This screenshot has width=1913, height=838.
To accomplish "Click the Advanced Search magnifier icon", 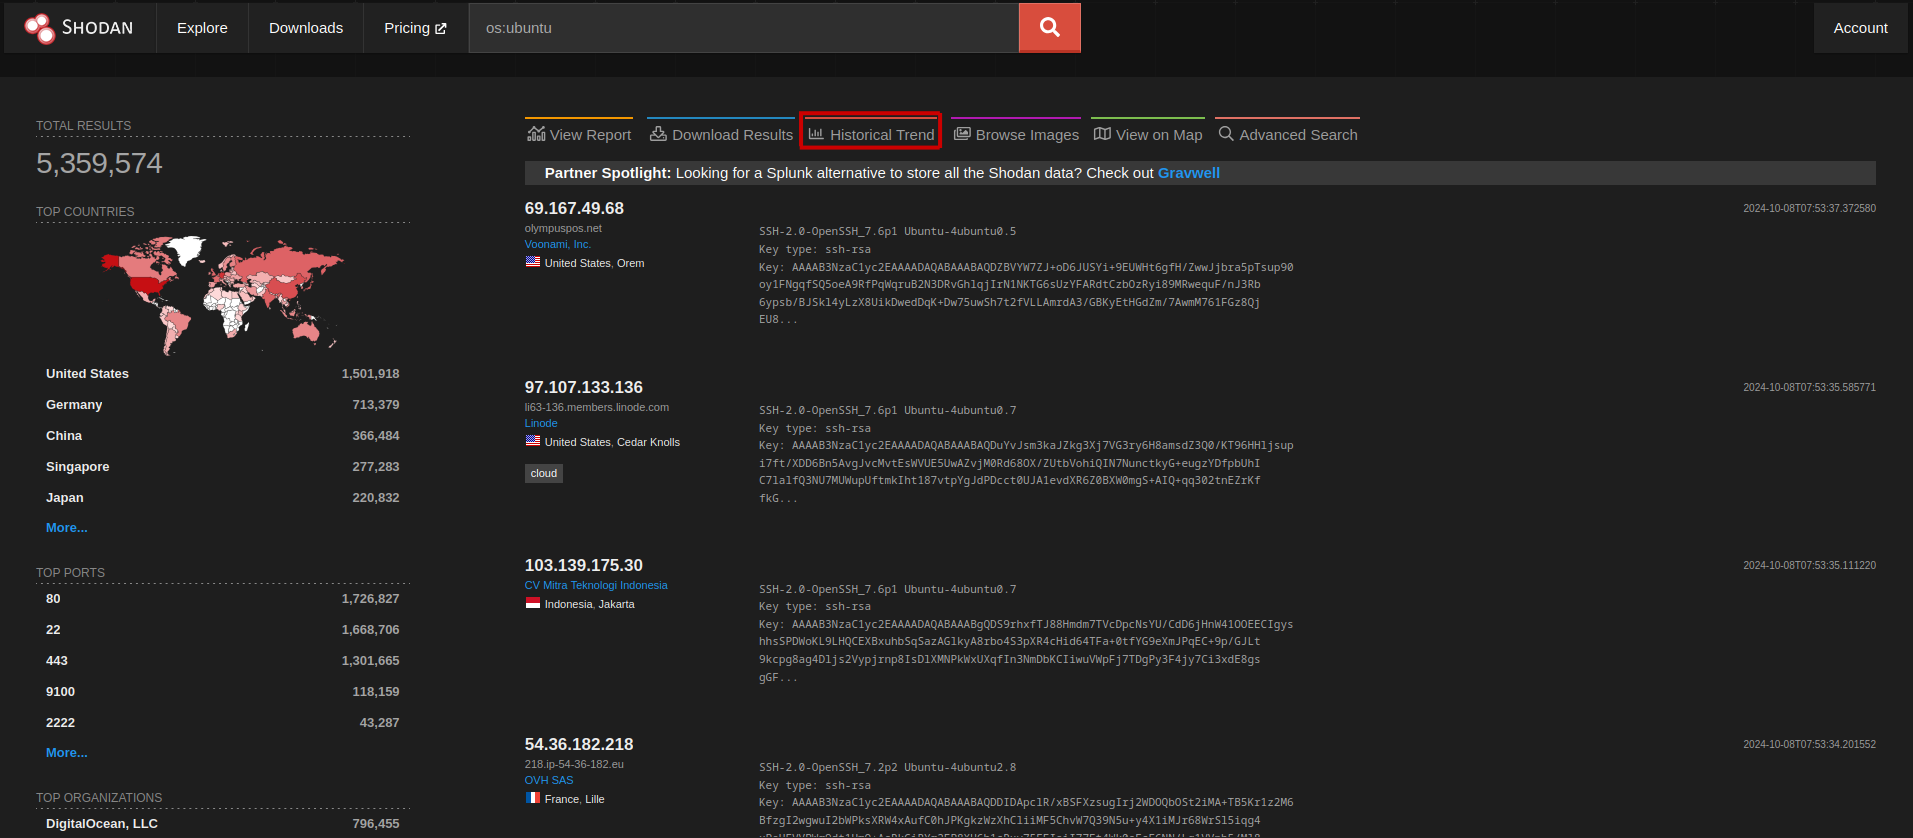I will (1226, 133).
